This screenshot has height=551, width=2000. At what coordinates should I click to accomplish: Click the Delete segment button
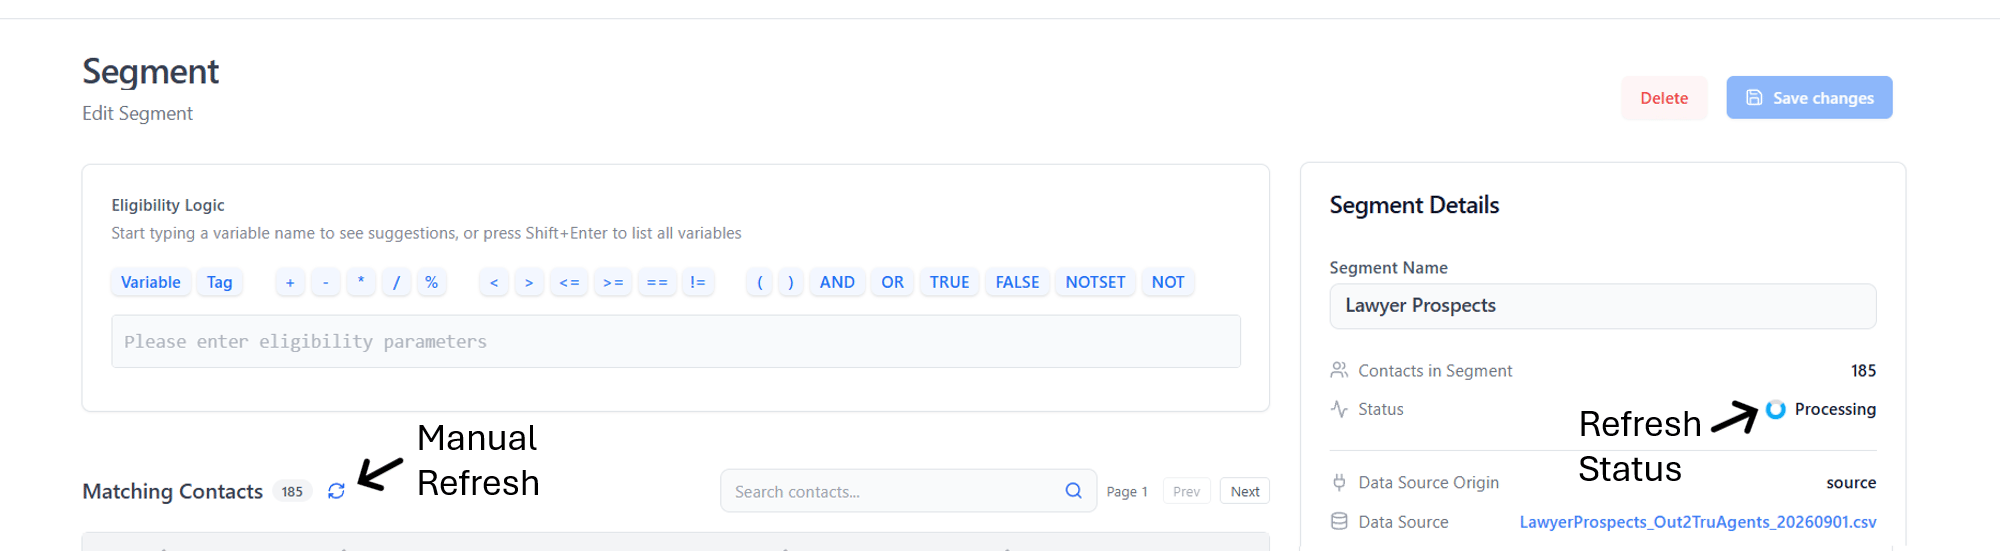pyautogui.click(x=1664, y=98)
